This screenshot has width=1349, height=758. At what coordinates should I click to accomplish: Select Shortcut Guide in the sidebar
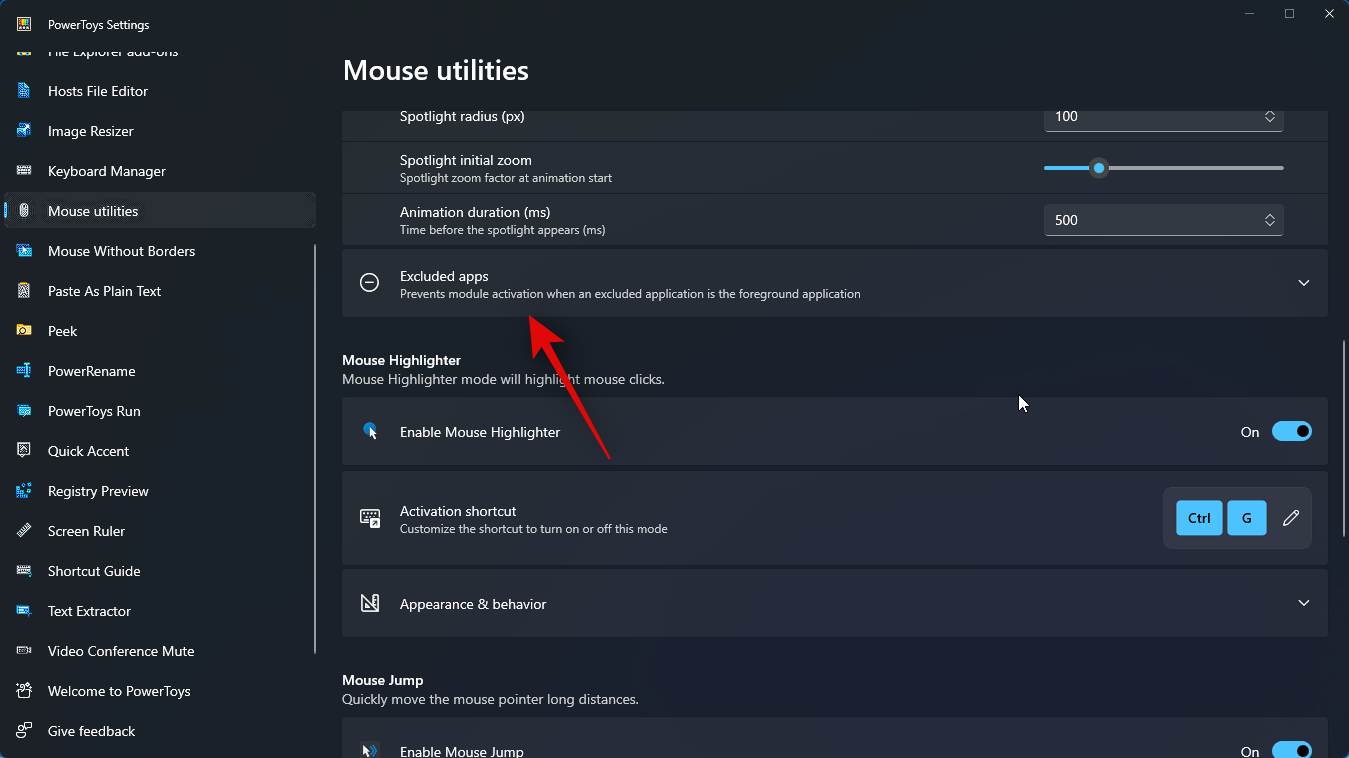click(160, 571)
